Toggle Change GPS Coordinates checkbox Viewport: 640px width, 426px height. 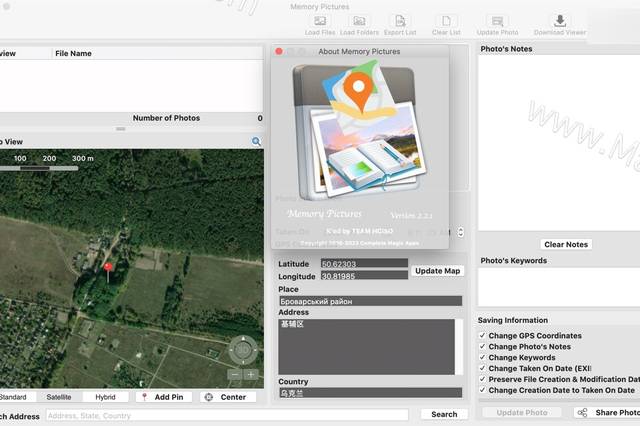482,335
